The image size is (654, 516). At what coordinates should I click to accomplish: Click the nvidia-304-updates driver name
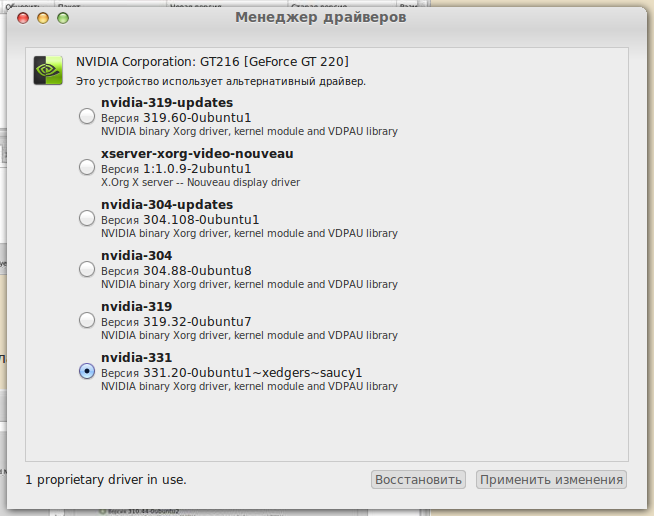167,205
